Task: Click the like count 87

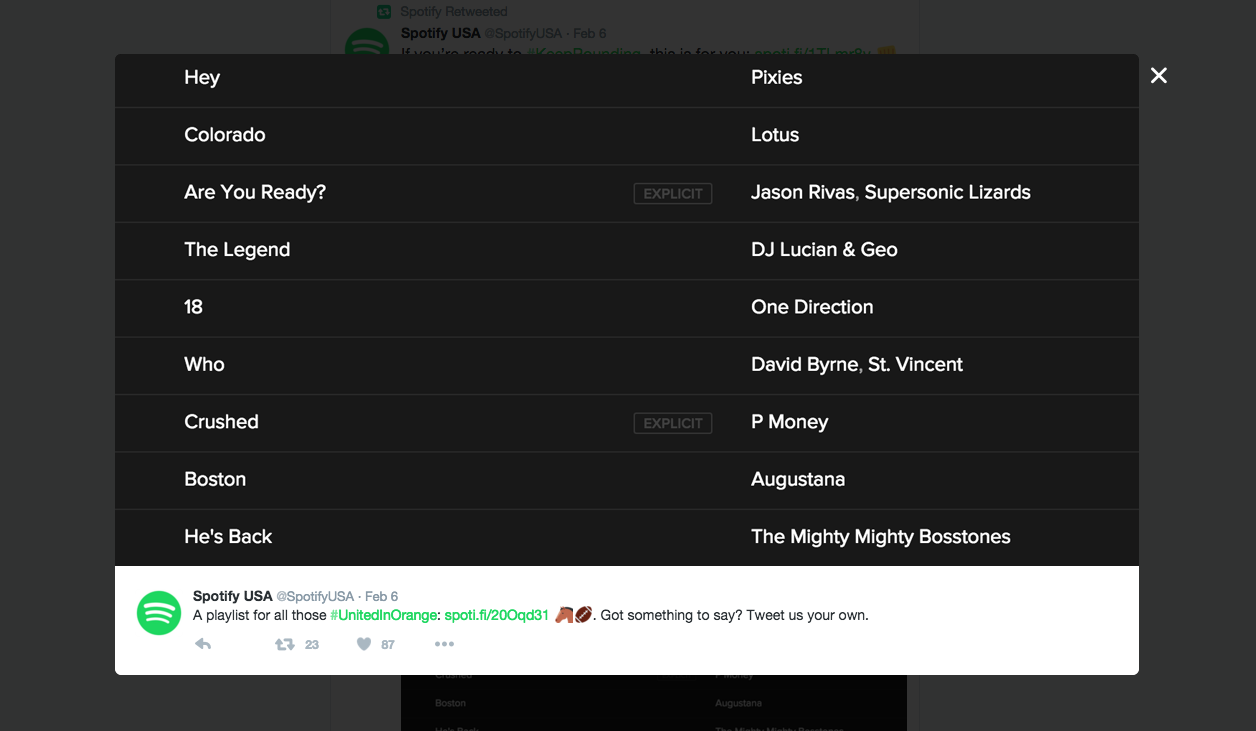Action: (388, 645)
